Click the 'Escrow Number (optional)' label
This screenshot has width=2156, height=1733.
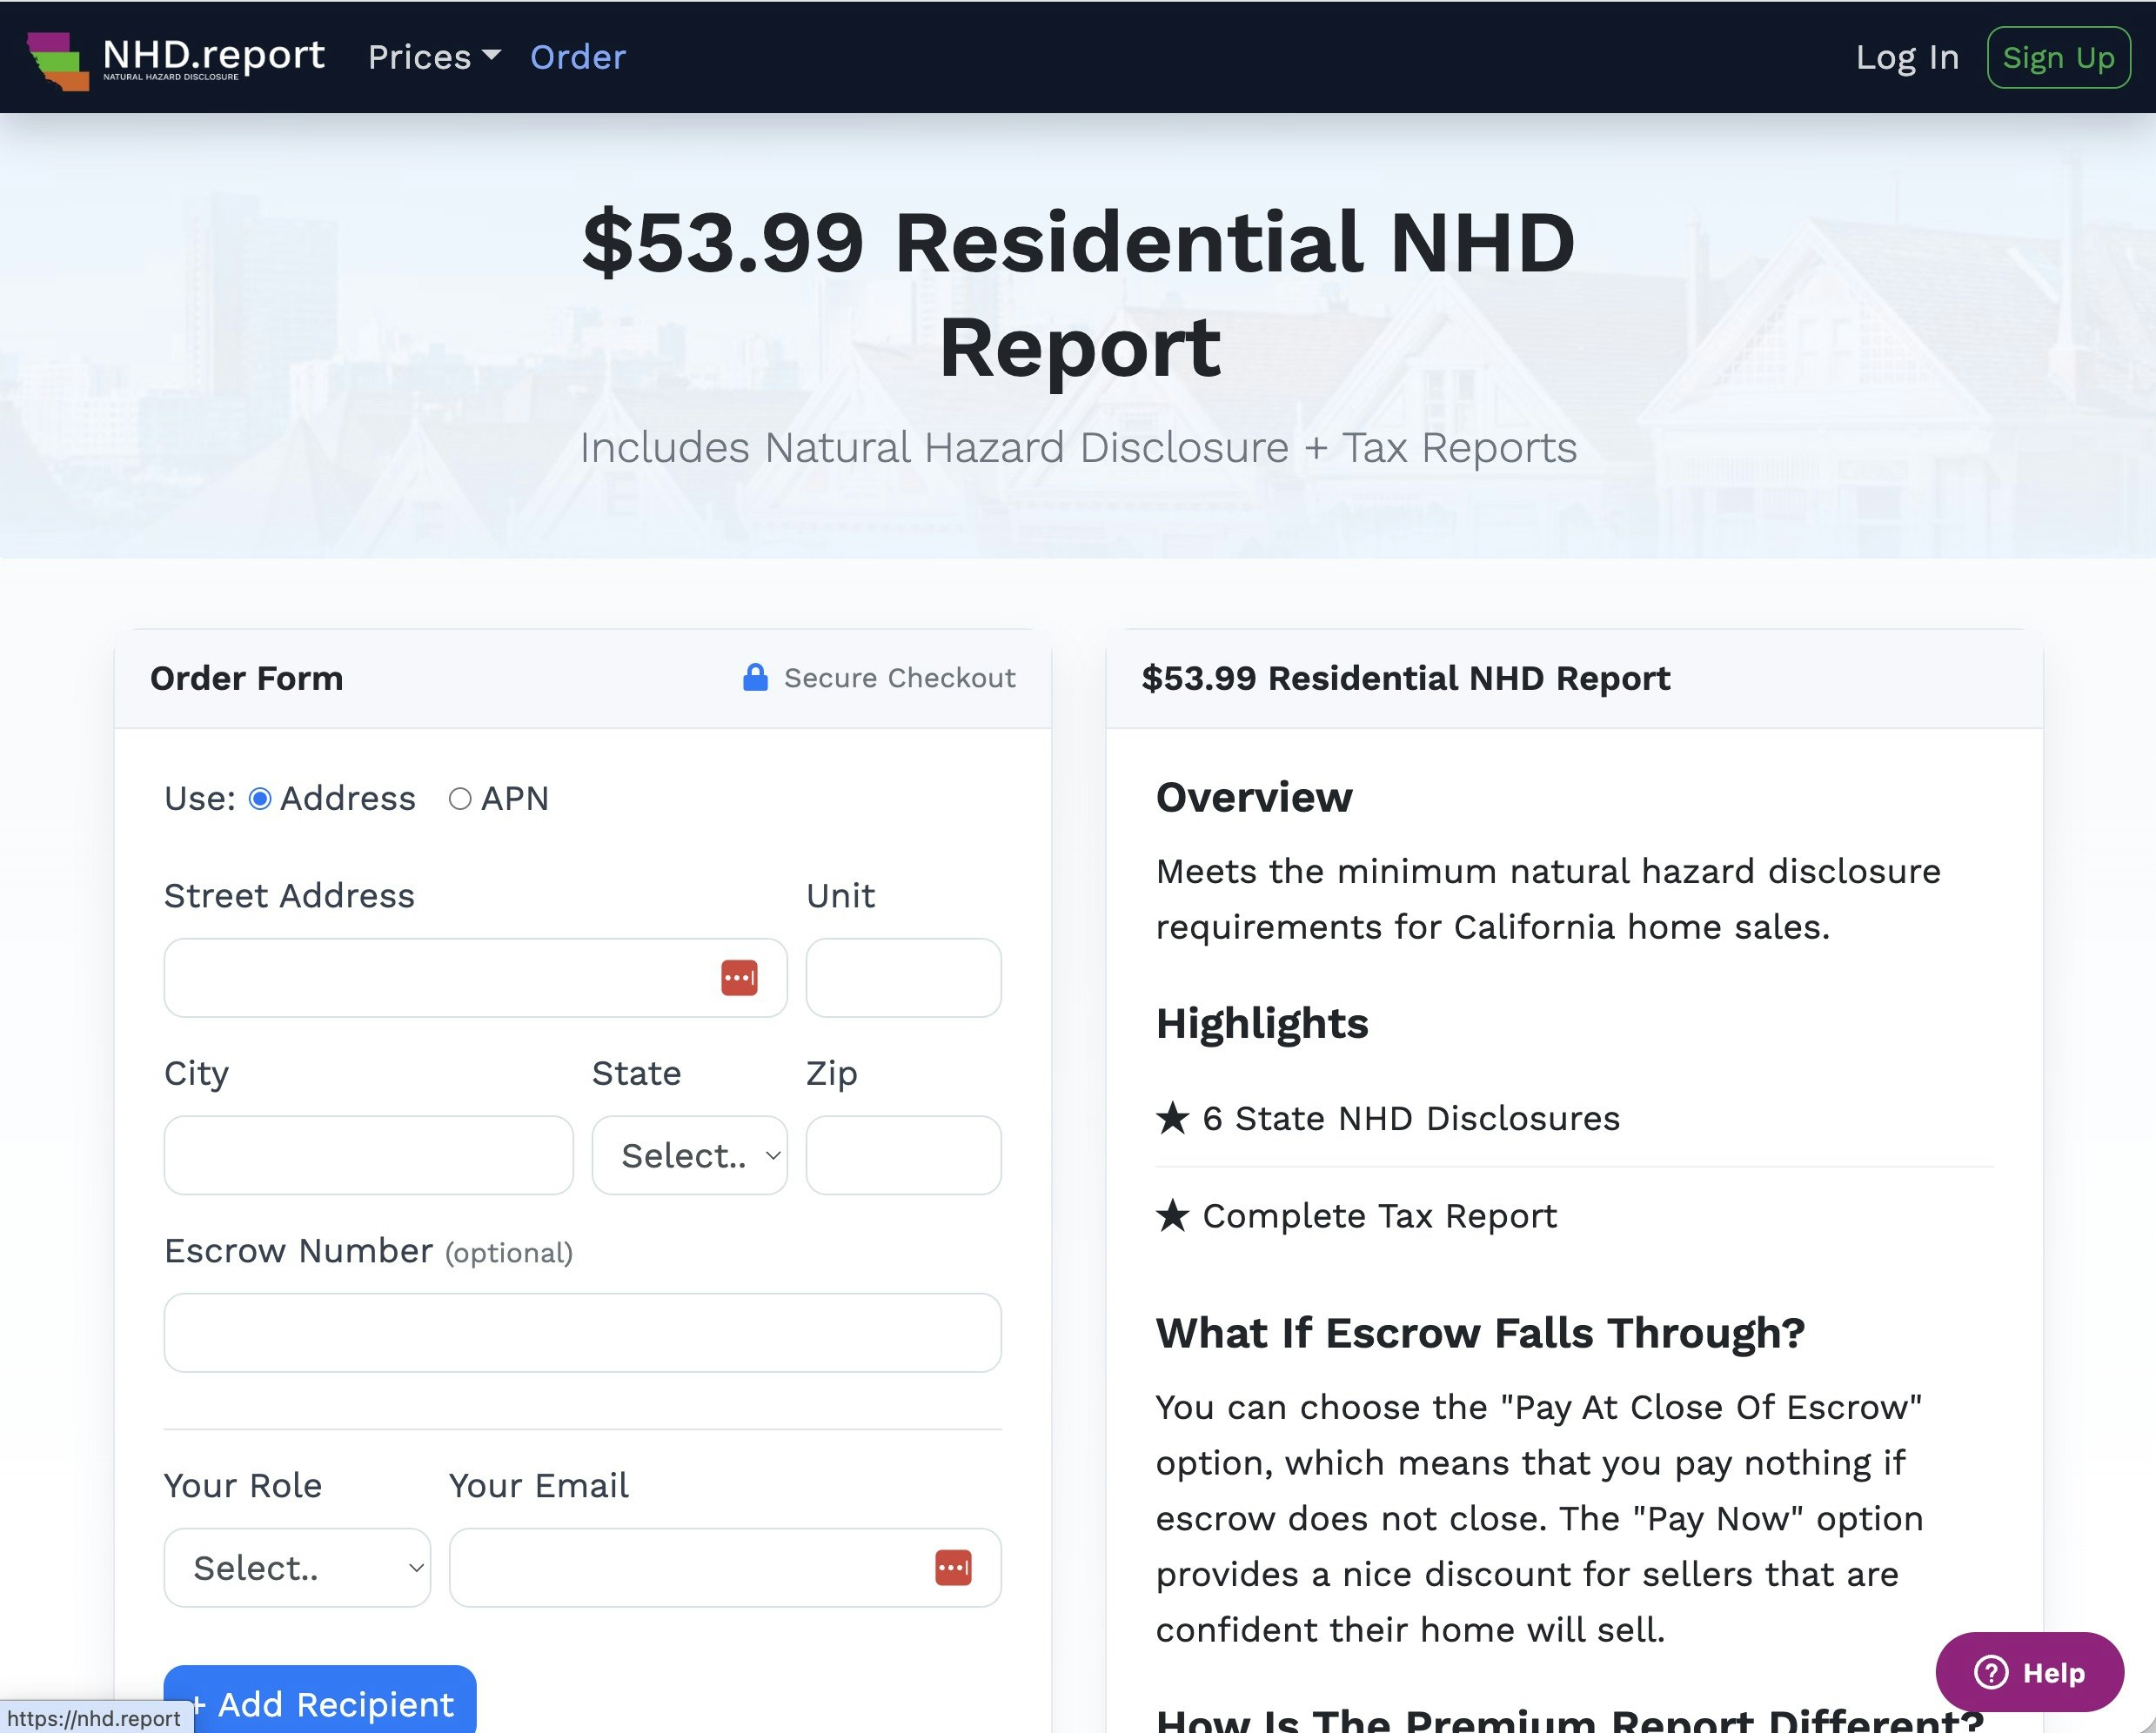tap(368, 1251)
